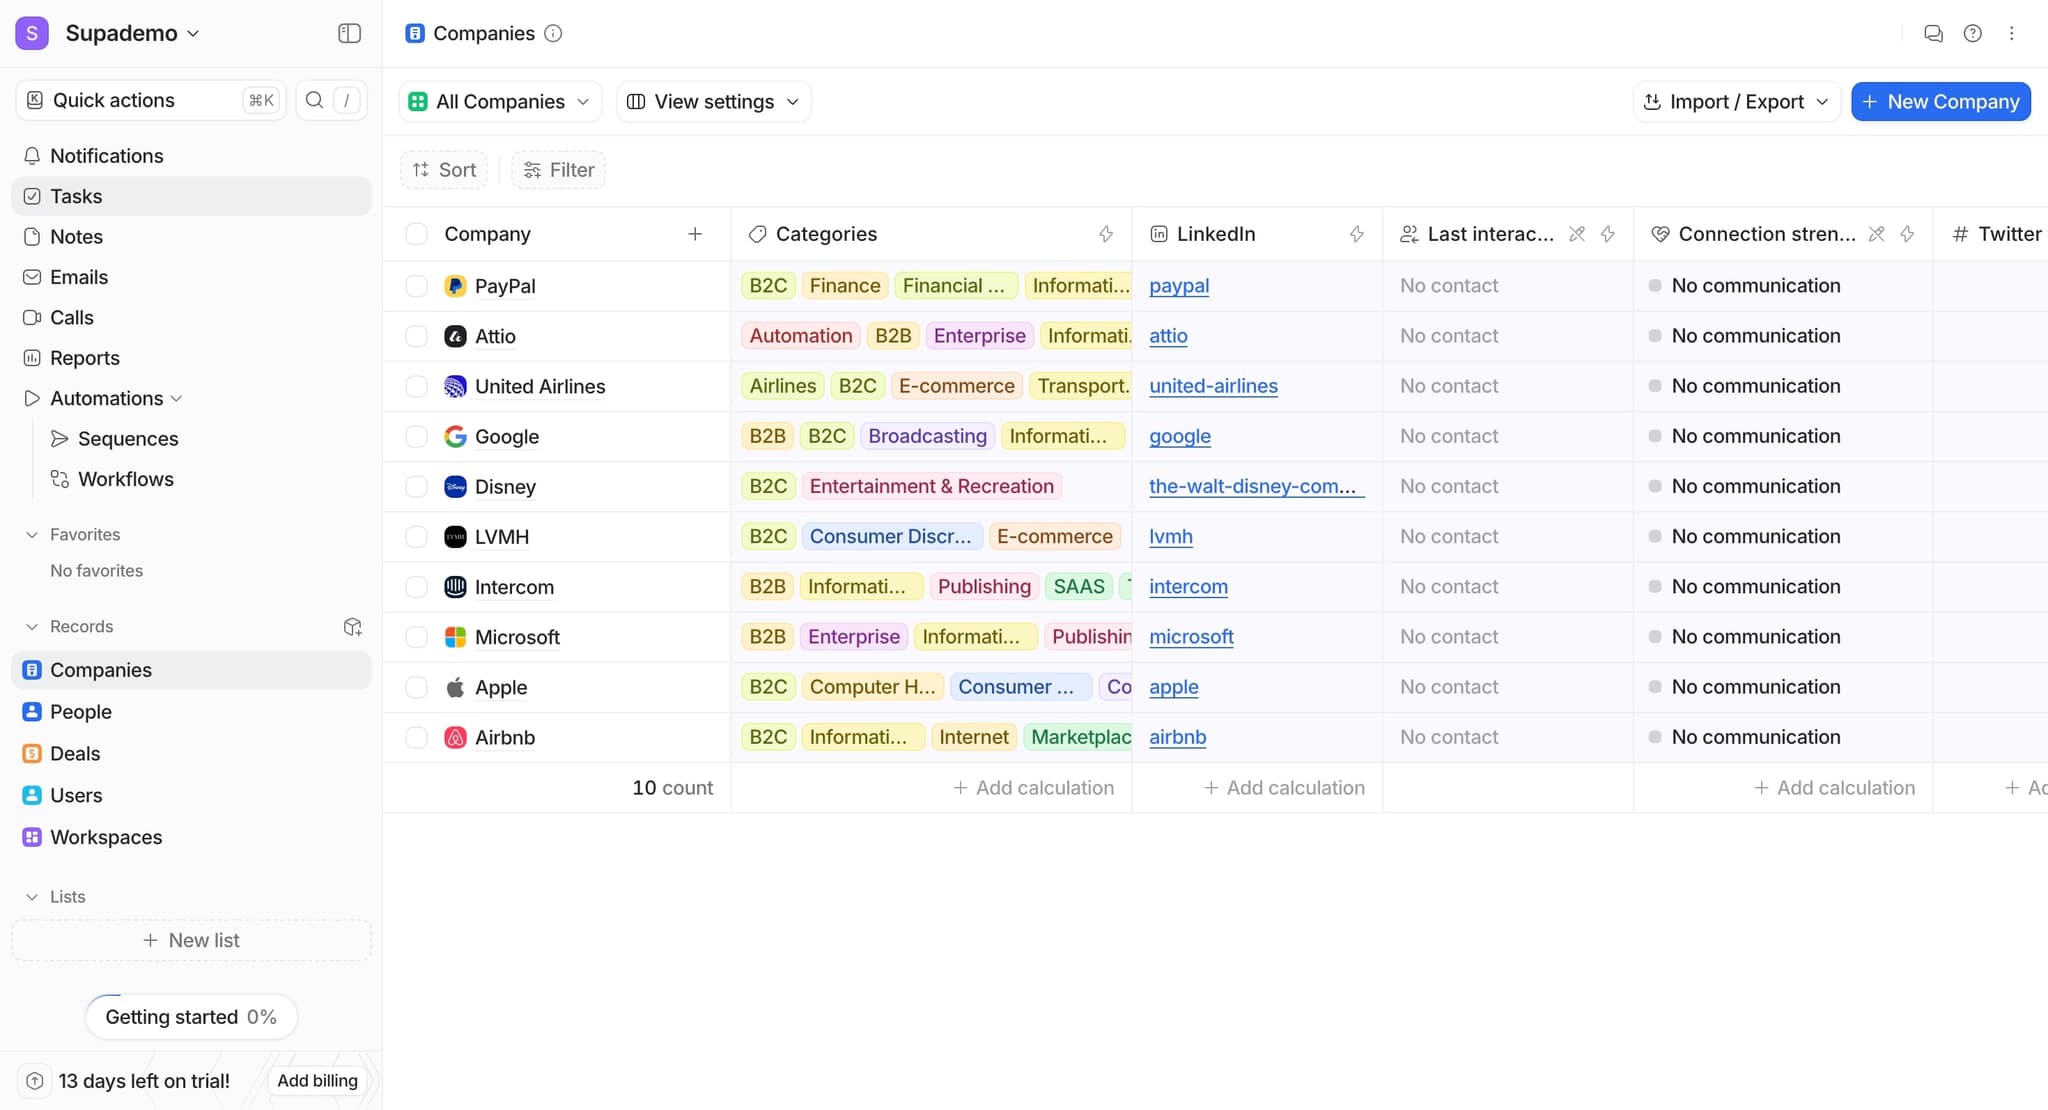2048x1110 pixels.
Task: Click the New Company button
Action: pos(1939,101)
